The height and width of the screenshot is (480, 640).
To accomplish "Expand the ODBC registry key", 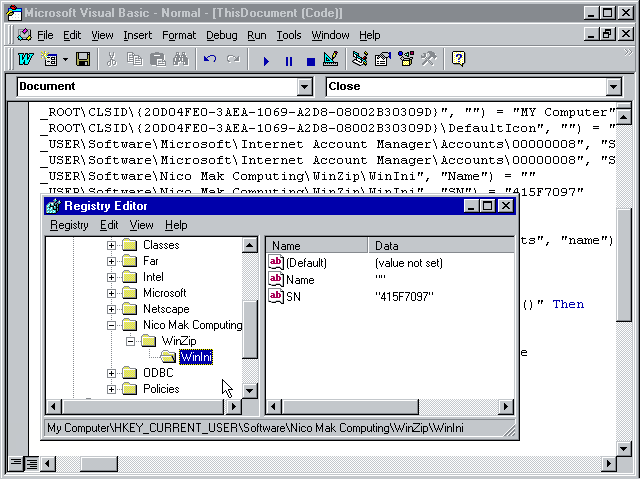I will 111,373.
